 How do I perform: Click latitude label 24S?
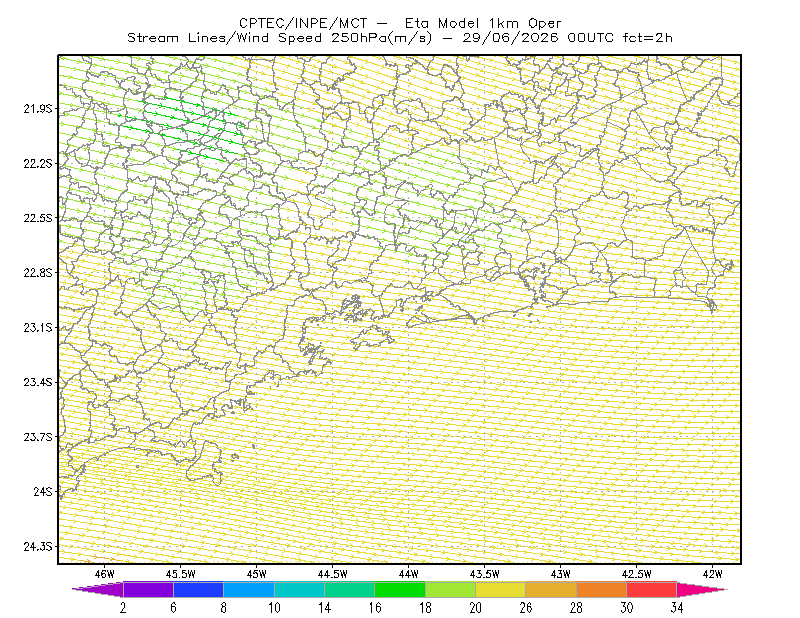point(43,491)
